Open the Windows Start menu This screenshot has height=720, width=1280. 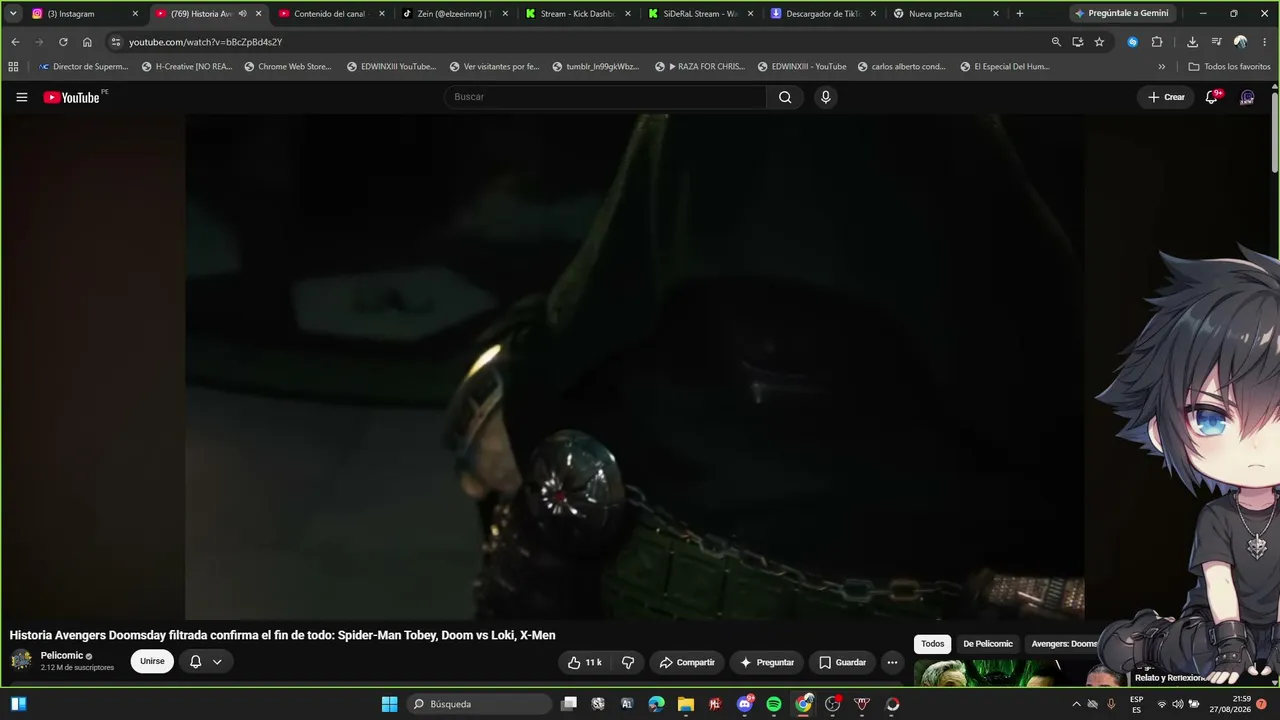389,704
